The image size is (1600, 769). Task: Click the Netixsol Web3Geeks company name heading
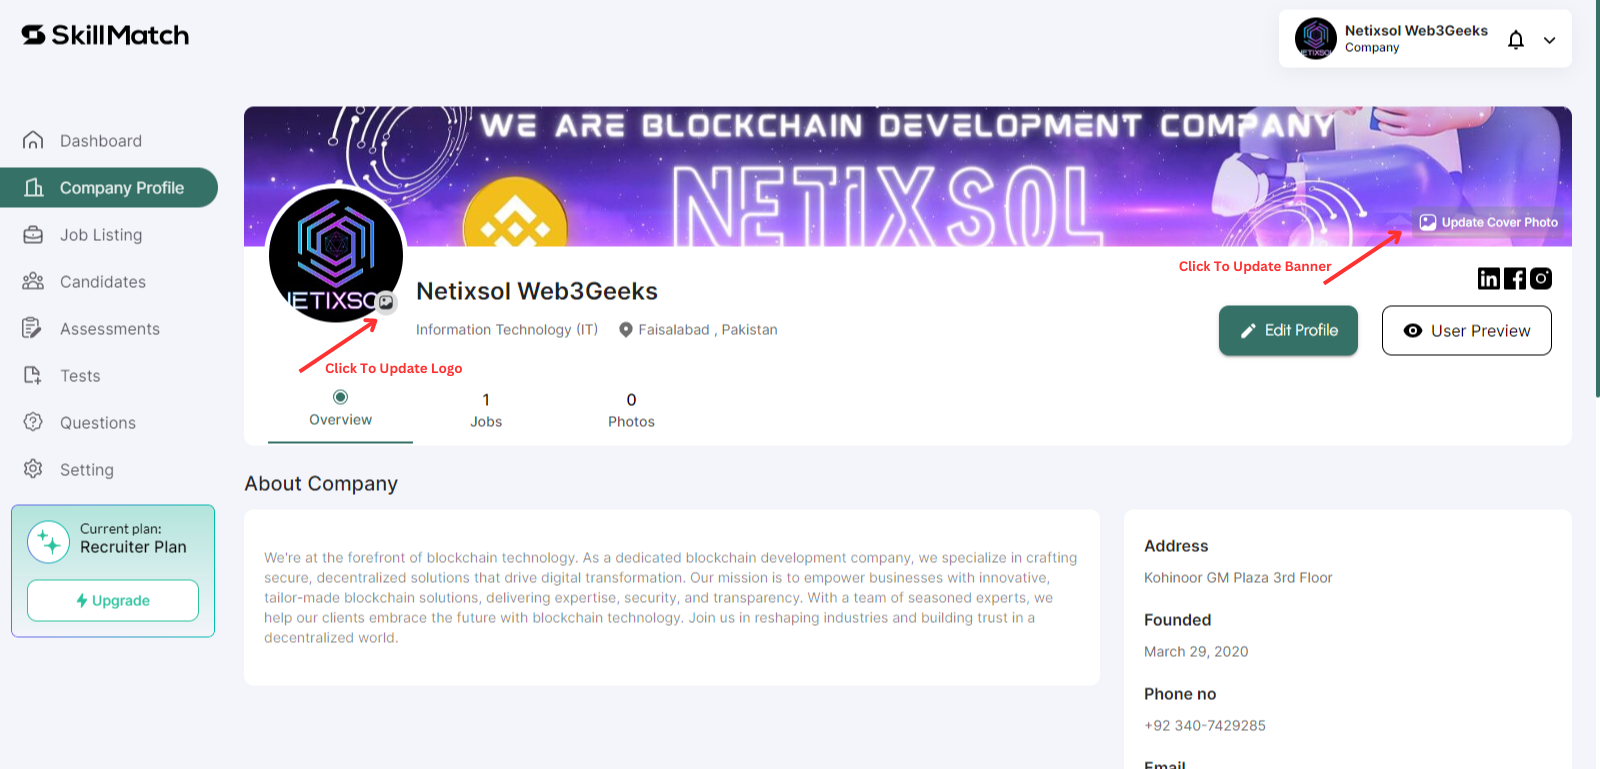(x=537, y=291)
